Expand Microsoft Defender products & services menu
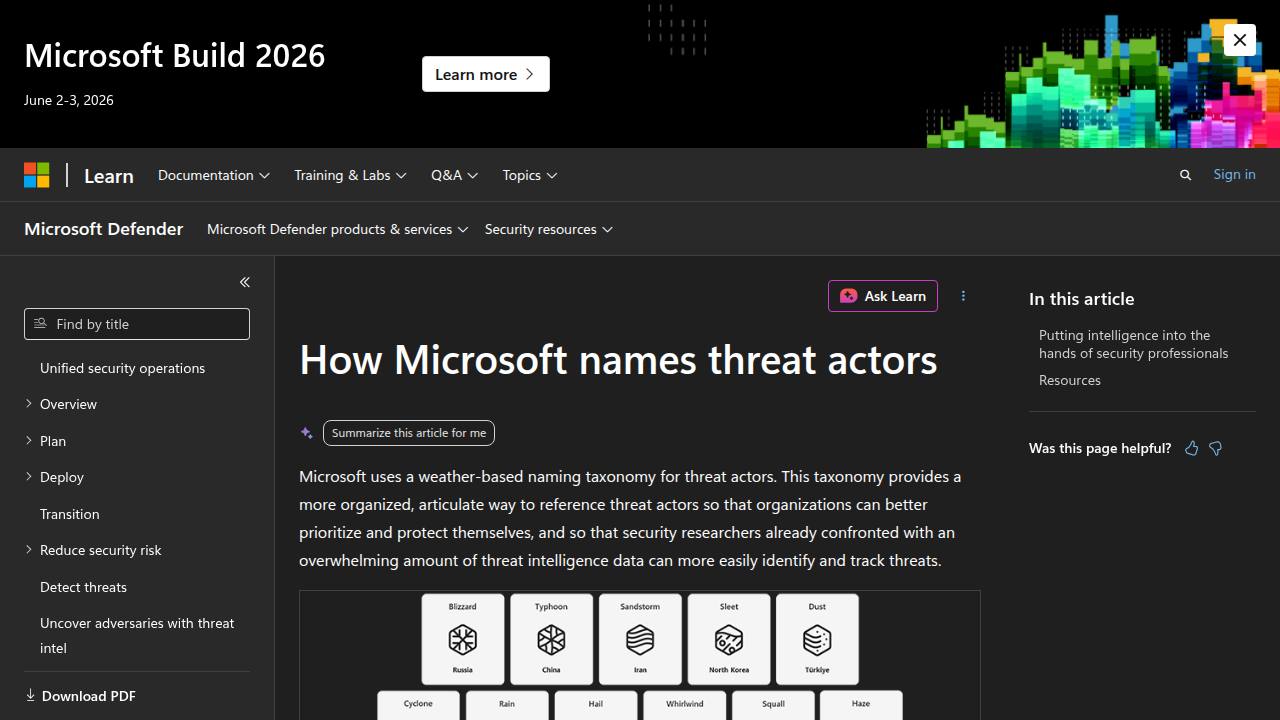Screen dimensions: 1280x720 [338, 229]
